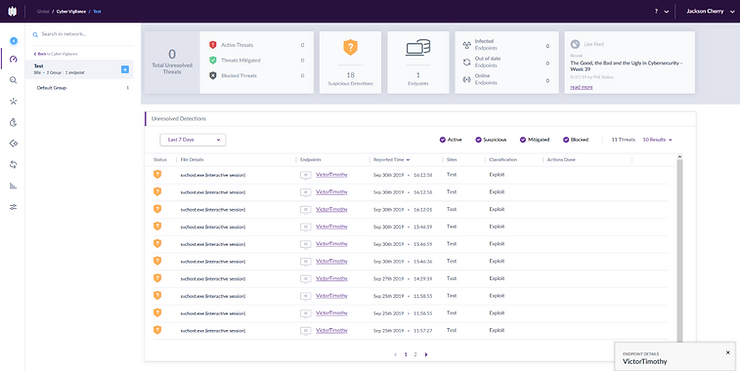Click the Online Endpoints signal icon
The image size is (740, 371).
point(467,79)
